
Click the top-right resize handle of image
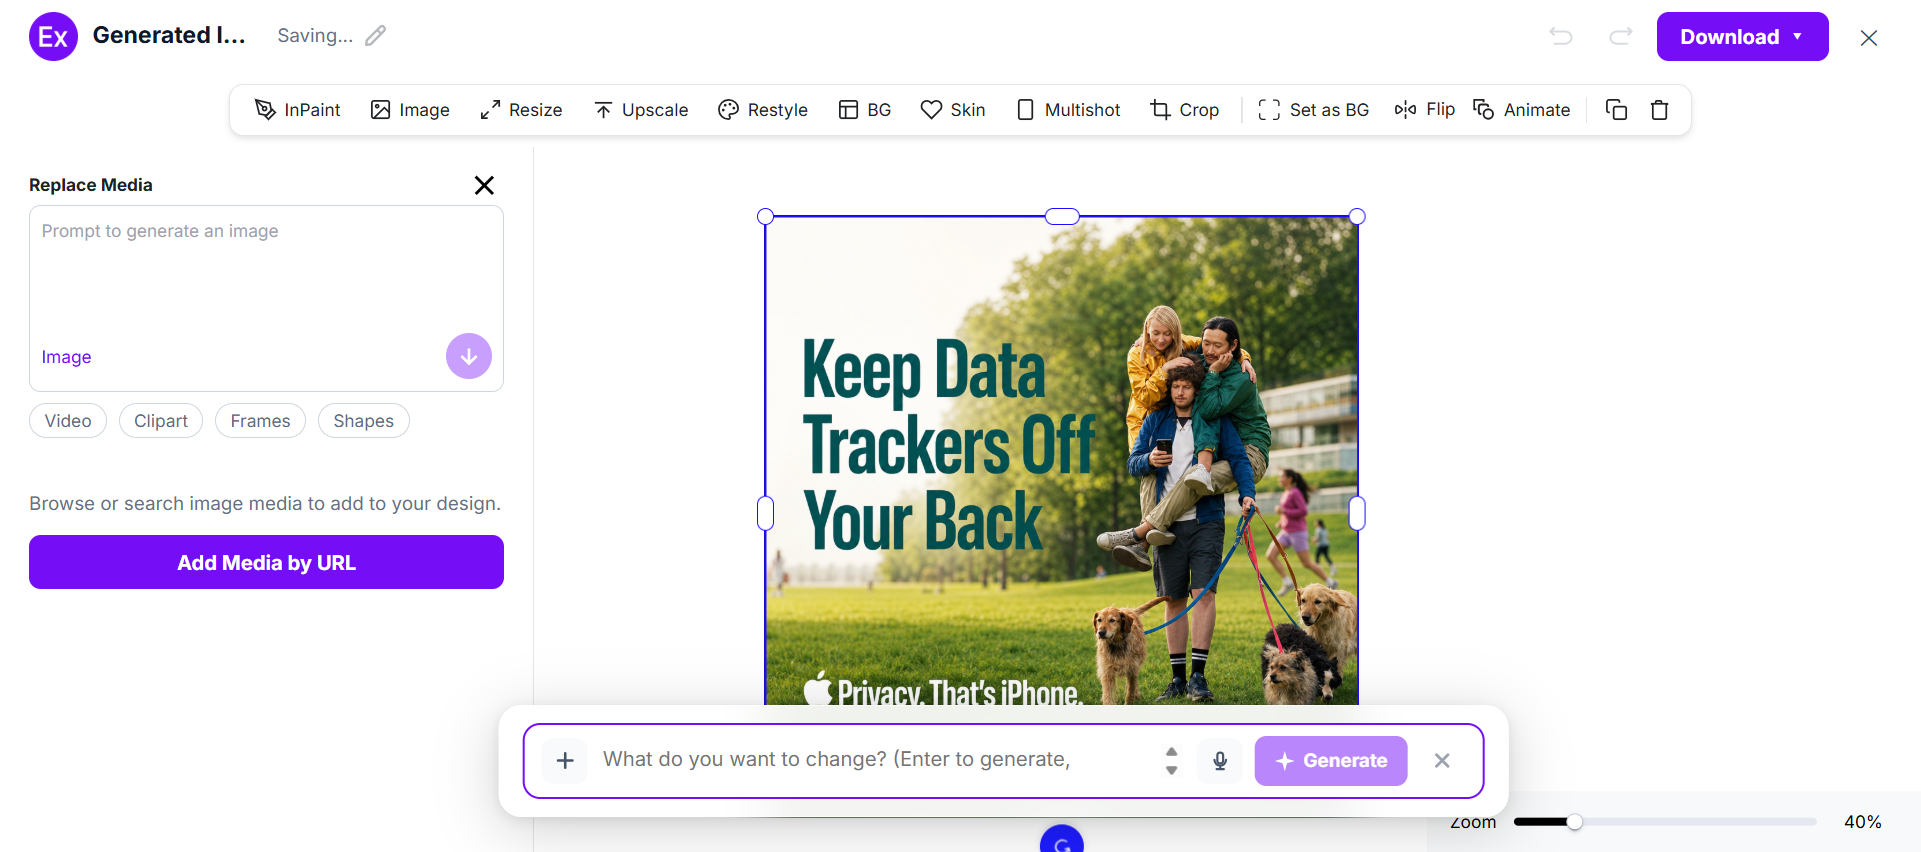point(1357,217)
